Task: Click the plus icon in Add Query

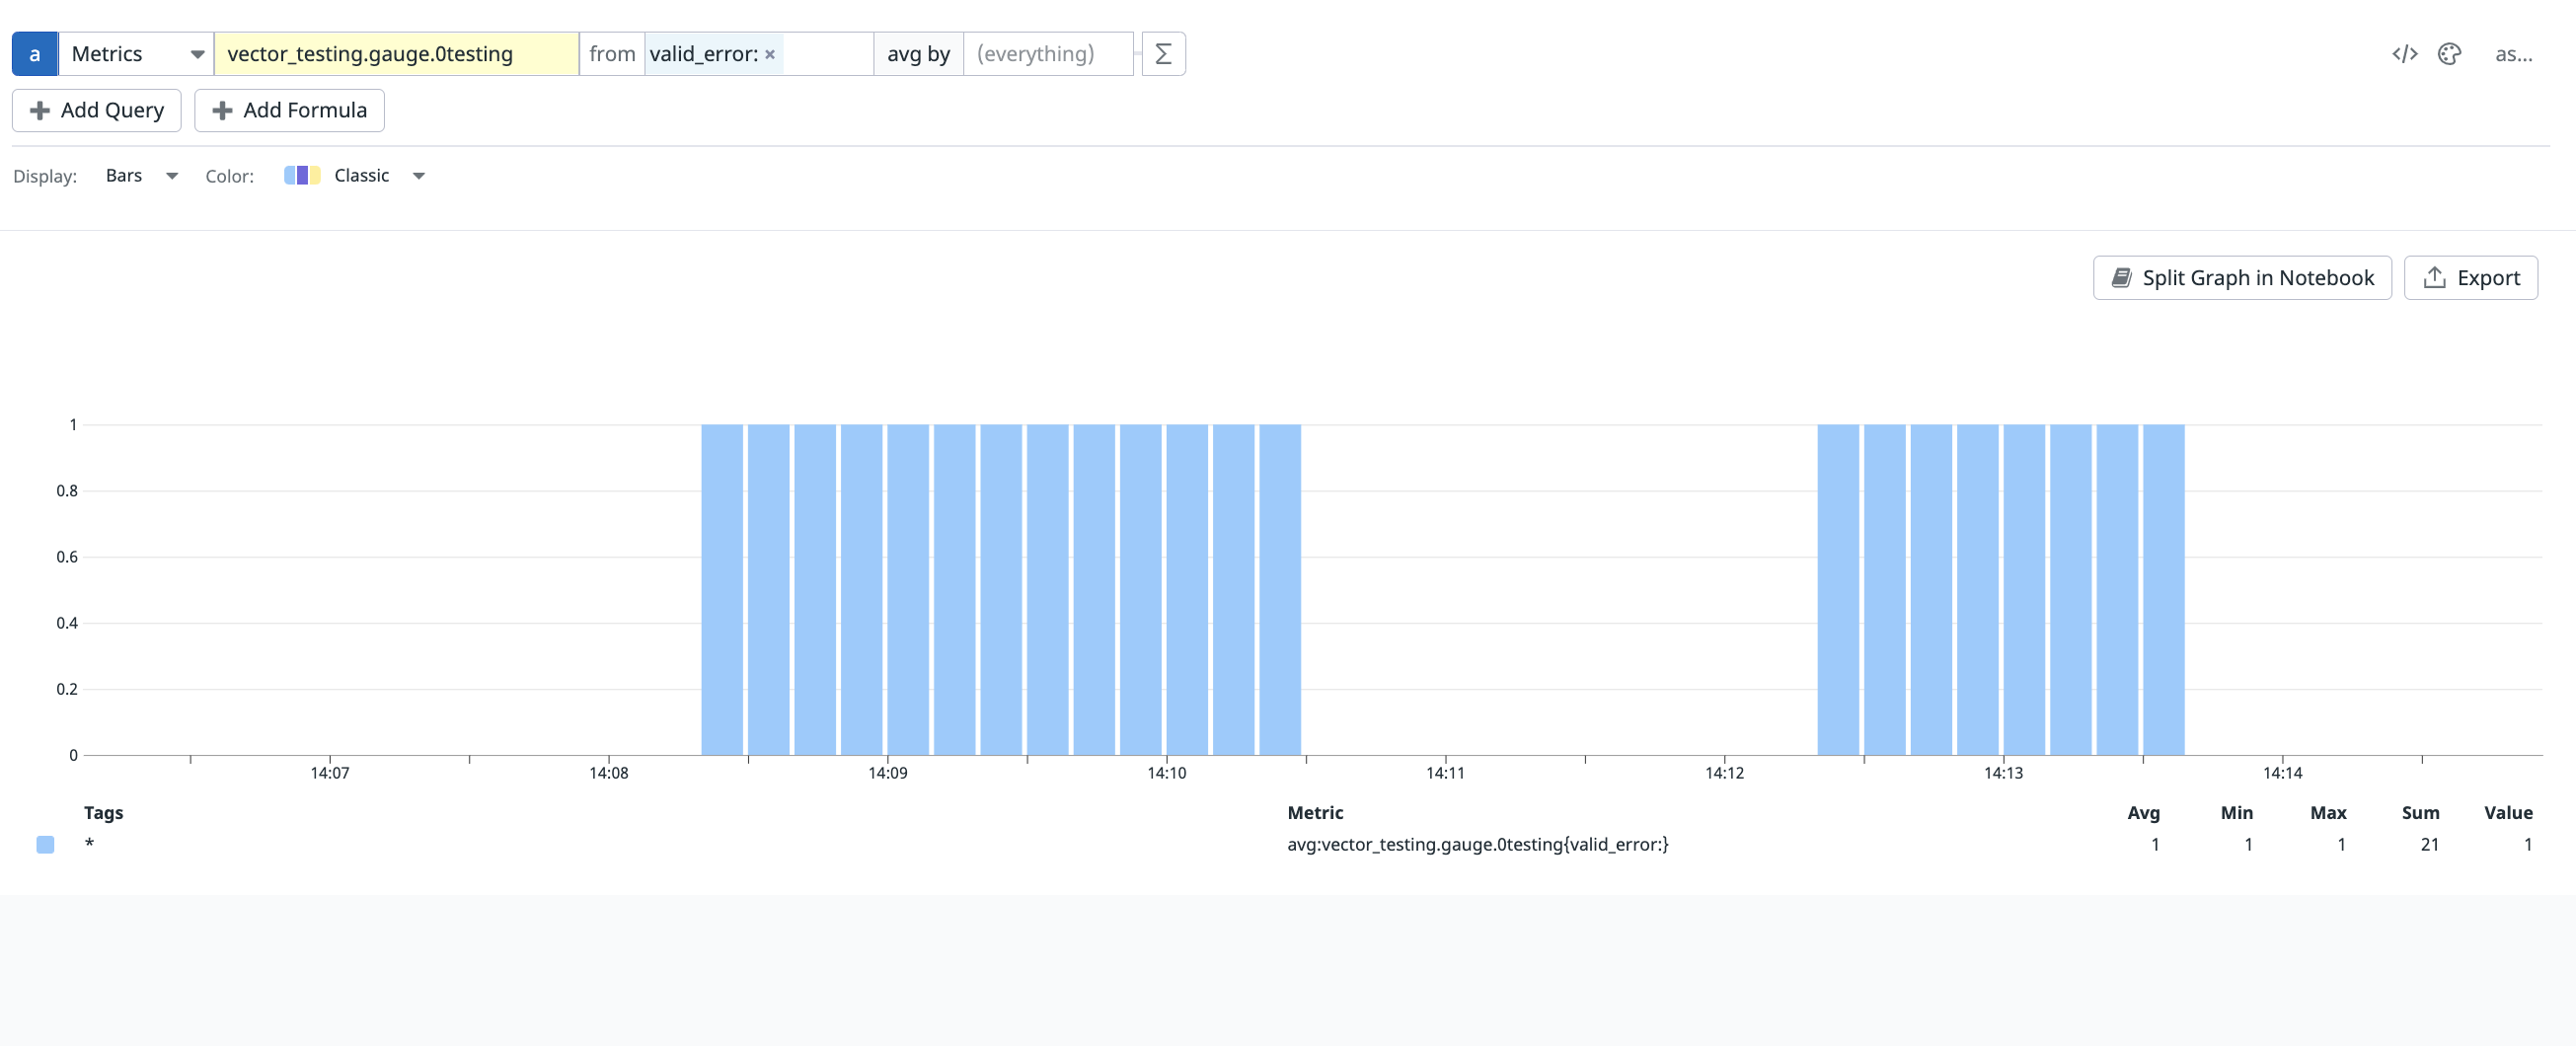Action: click(x=39, y=110)
